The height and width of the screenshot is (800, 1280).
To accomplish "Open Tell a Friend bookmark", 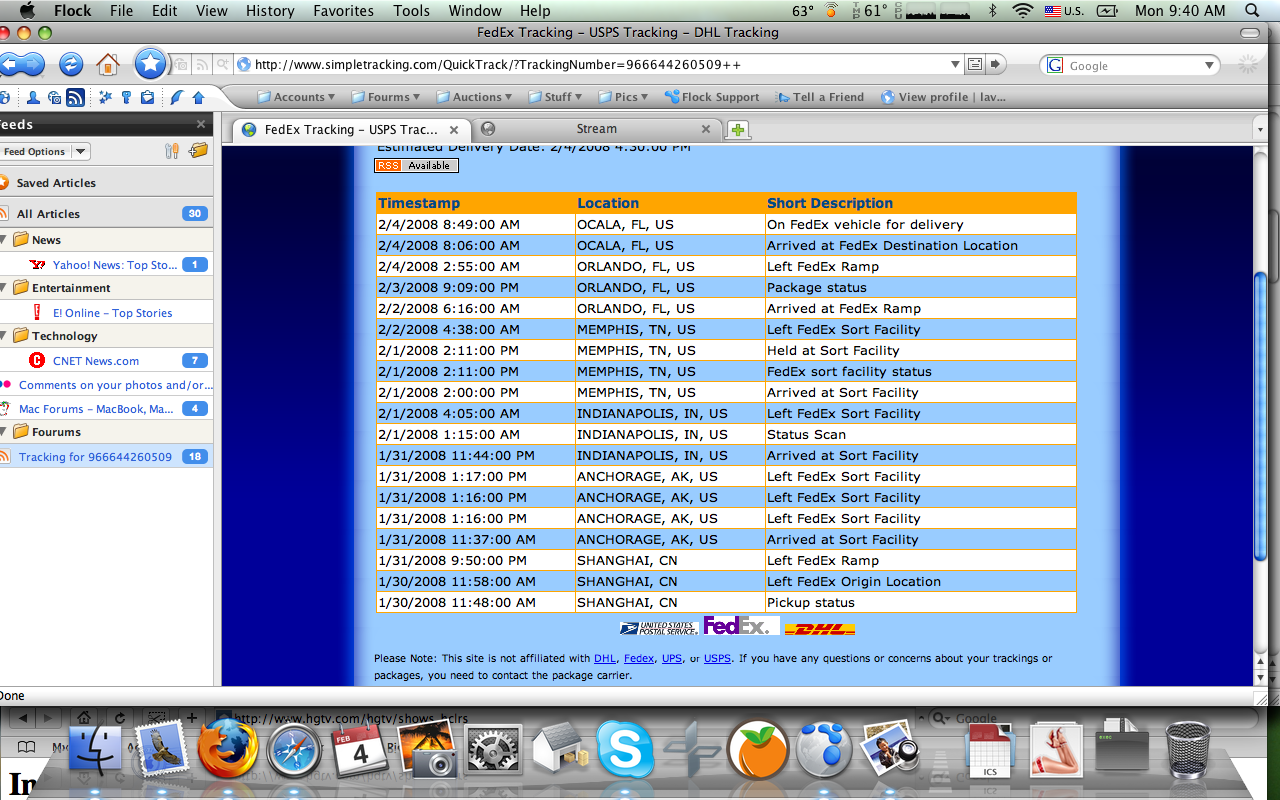I will tap(819, 97).
